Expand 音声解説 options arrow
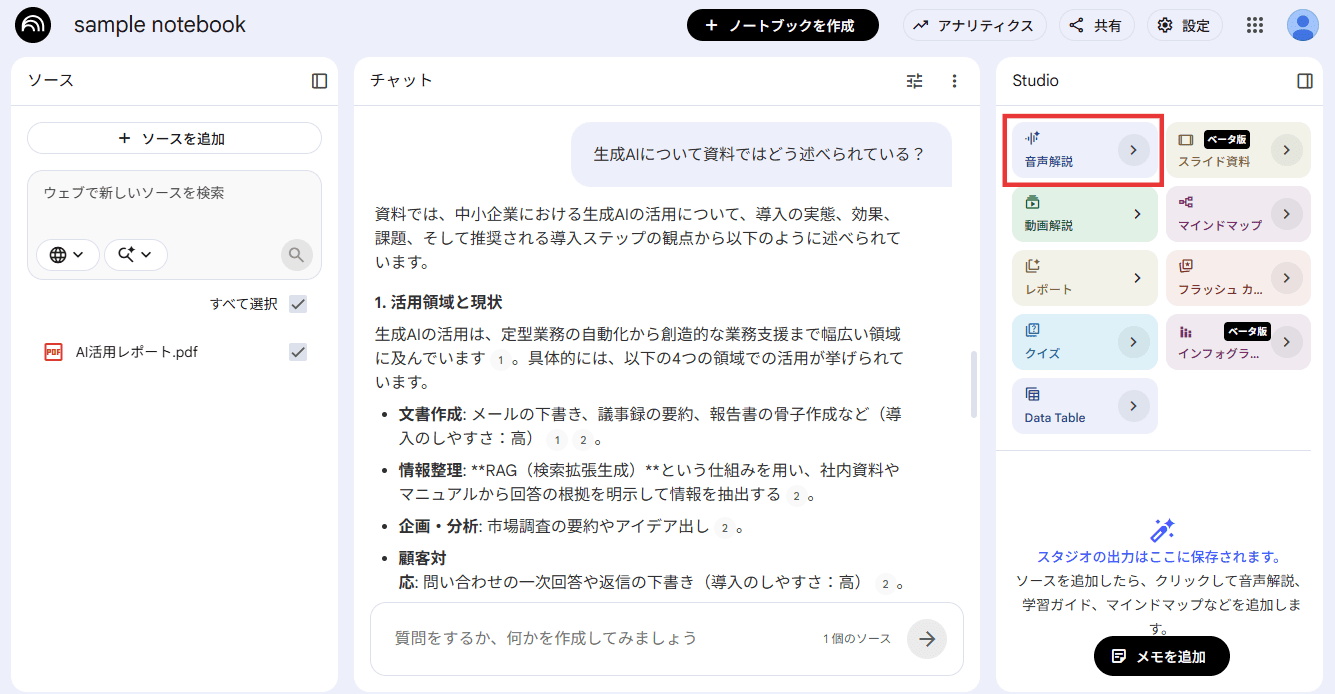1335x694 pixels. point(1133,150)
